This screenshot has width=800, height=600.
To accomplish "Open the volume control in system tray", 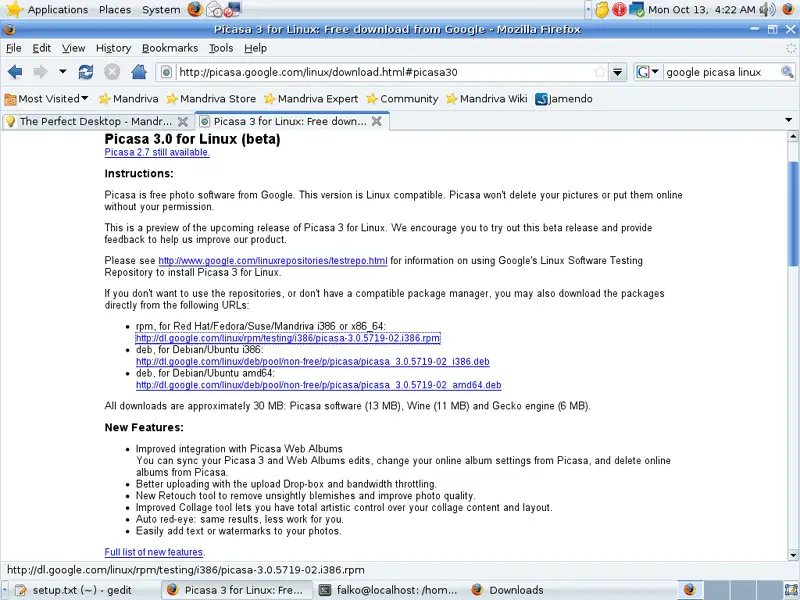I will pyautogui.click(x=767, y=10).
